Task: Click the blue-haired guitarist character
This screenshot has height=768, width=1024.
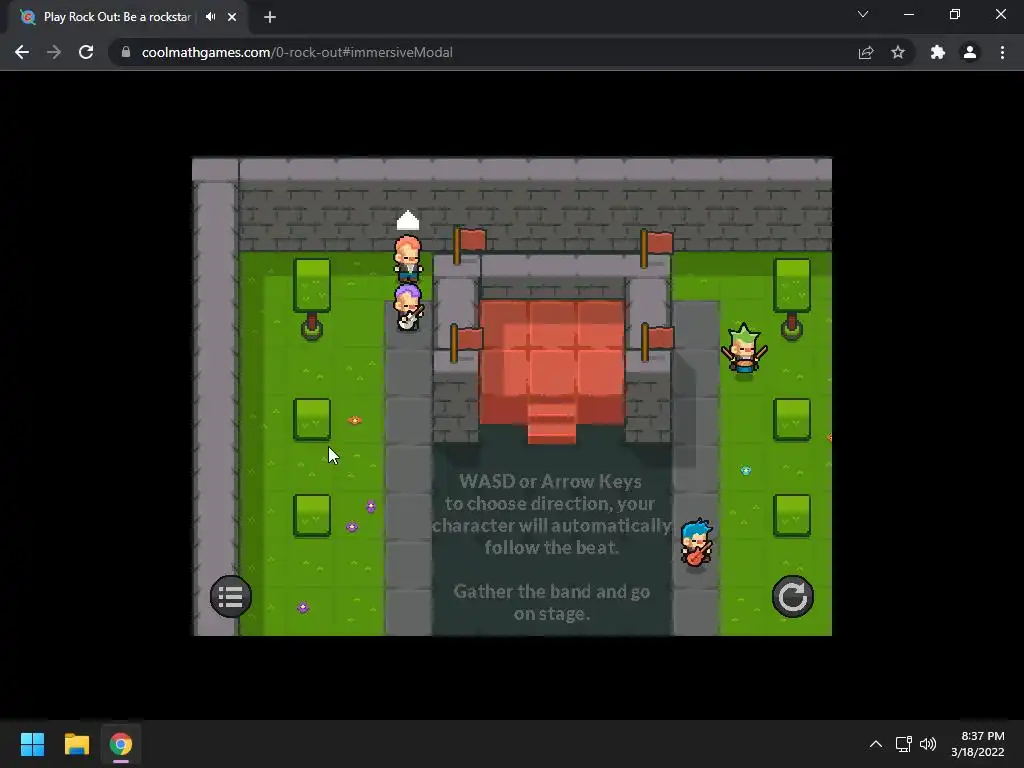Action: pyautogui.click(x=696, y=543)
